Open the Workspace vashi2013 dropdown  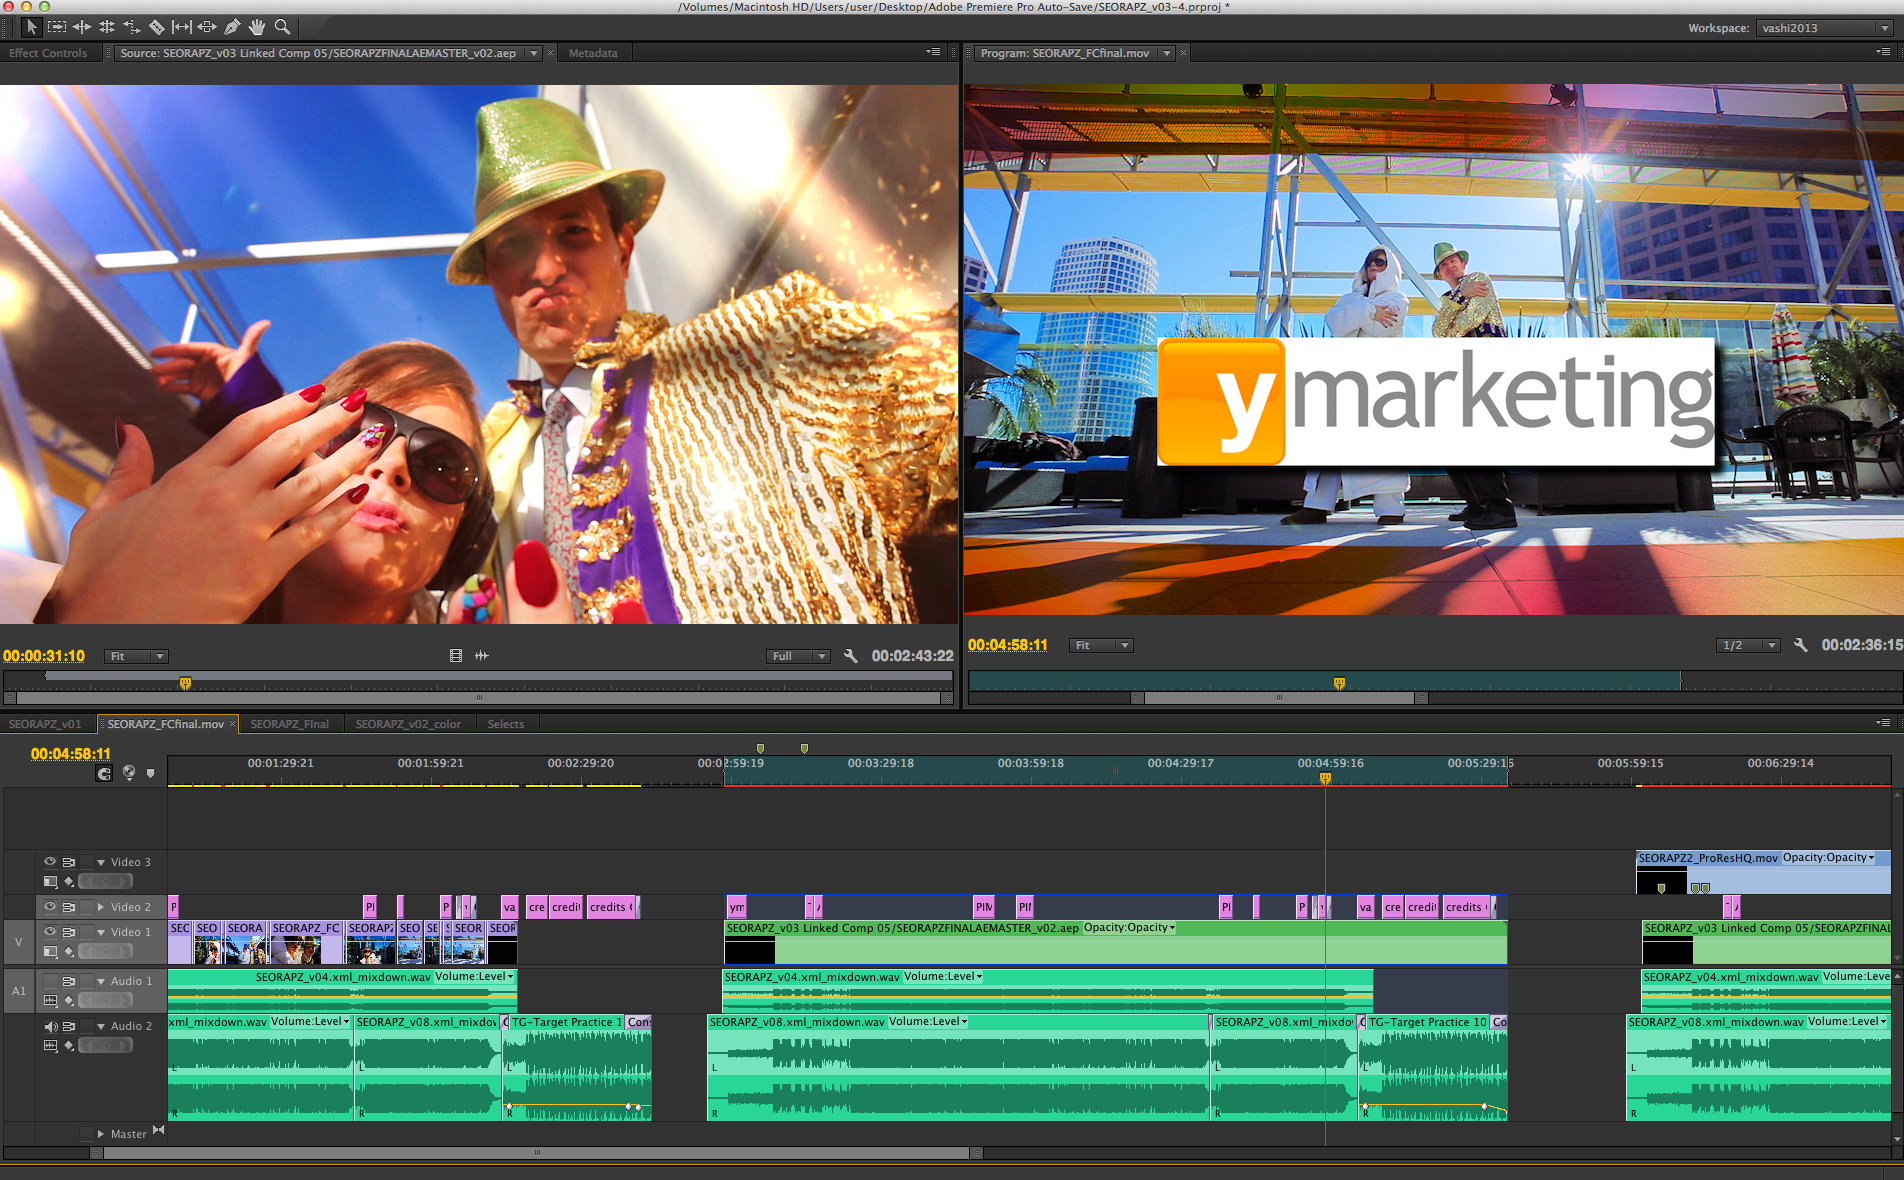1824,28
